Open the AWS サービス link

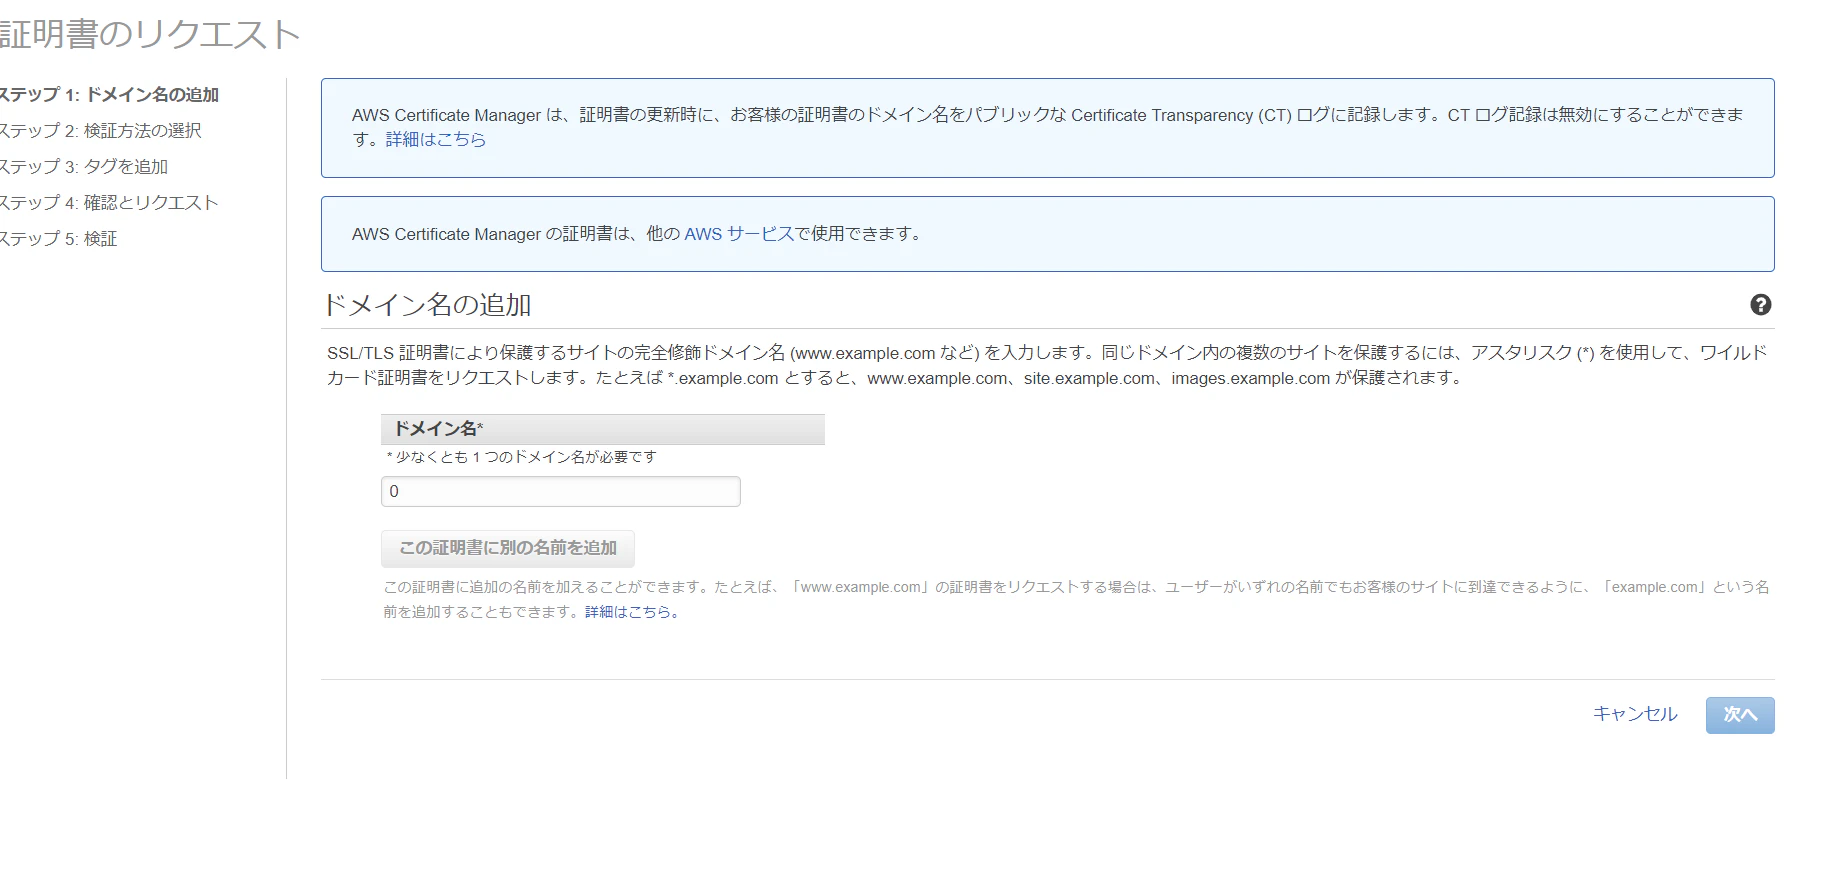[739, 234]
